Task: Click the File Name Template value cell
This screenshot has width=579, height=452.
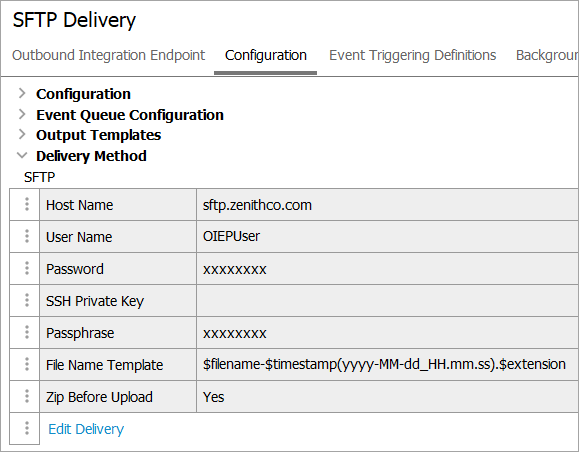Action: (x=388, y=364)
